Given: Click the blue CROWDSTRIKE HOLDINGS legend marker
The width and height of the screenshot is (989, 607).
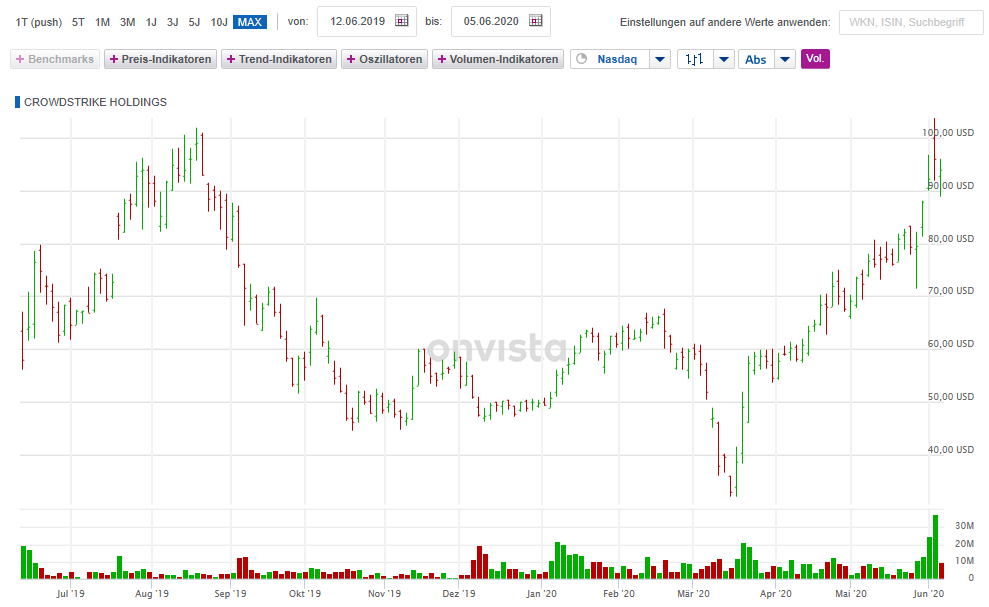Looking at the screenshot, I should [18, 102].
